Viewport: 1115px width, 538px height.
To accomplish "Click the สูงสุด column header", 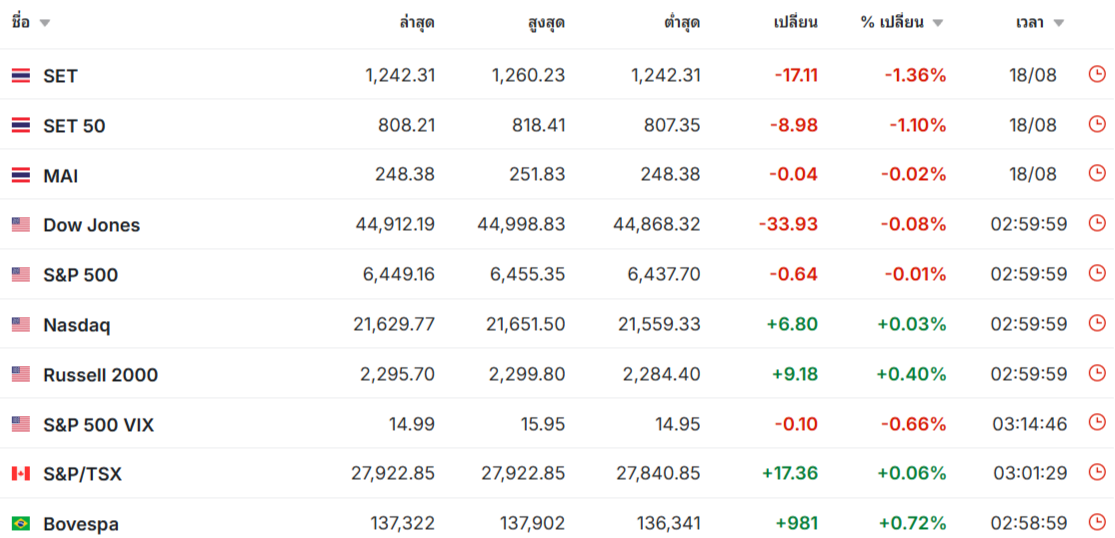I will (x=546, y=22).
